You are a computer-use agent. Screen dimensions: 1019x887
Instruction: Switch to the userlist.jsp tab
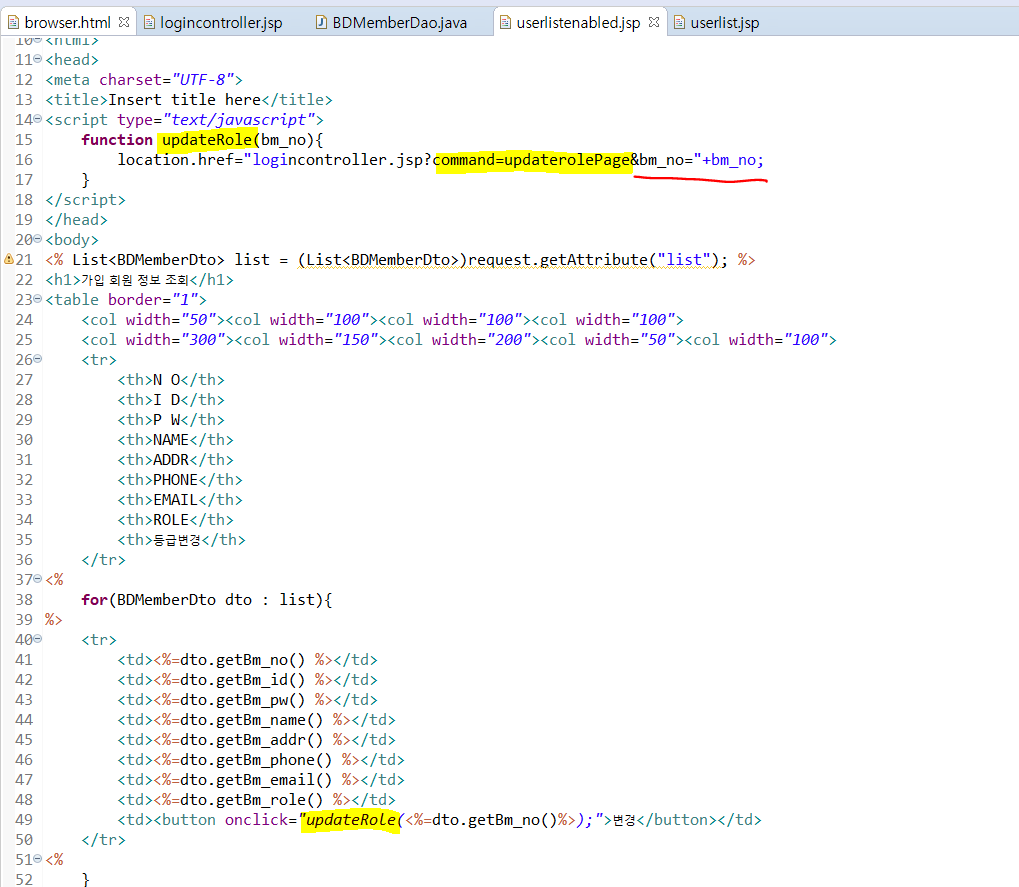pyautogui.click(x=725, y=23)
